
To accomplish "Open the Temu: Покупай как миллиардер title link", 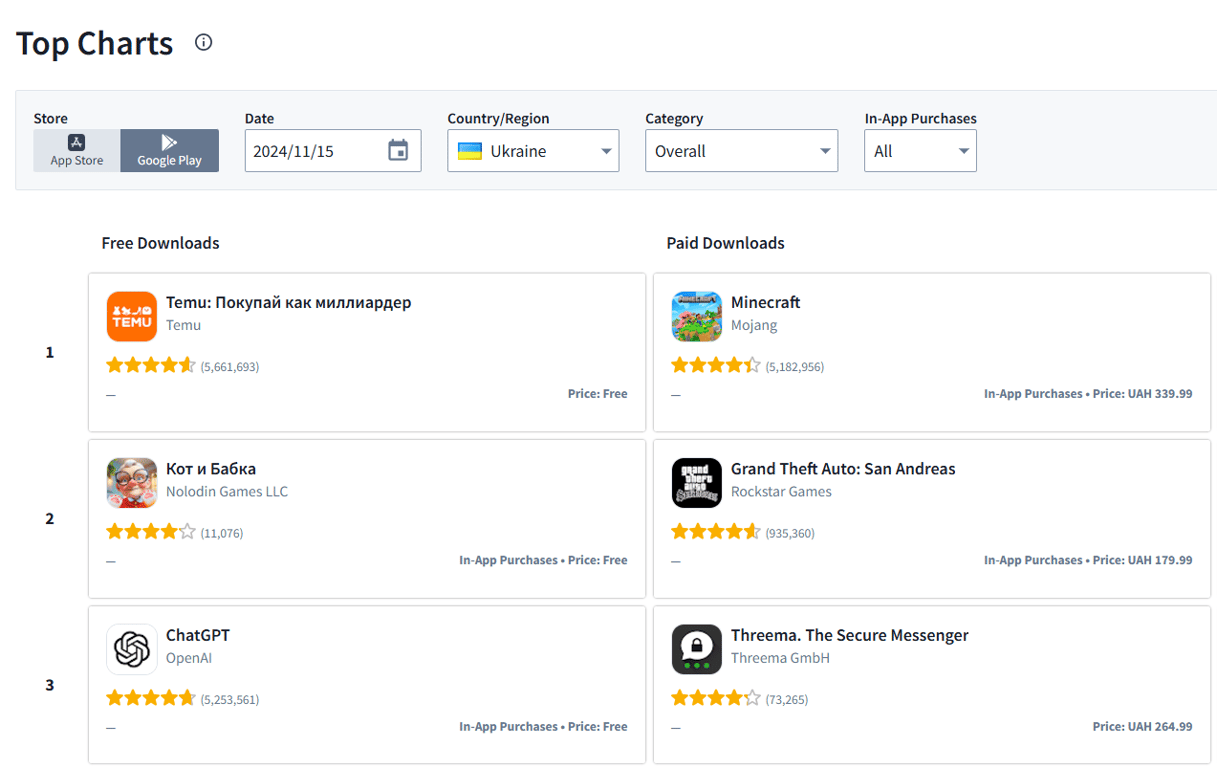I will 288,302.
